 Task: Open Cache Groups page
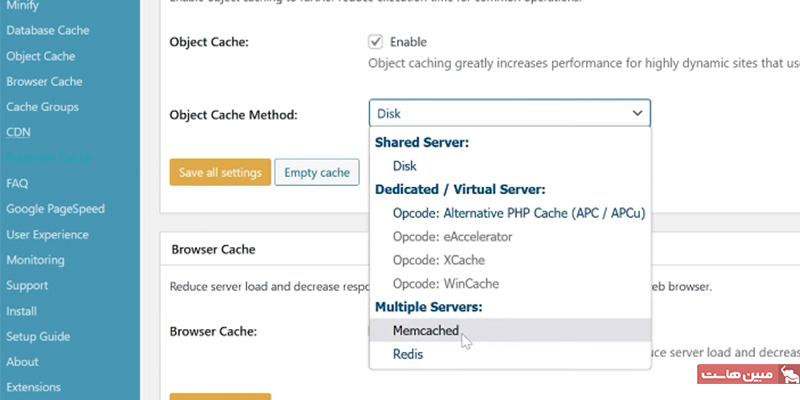click(42, 107)
